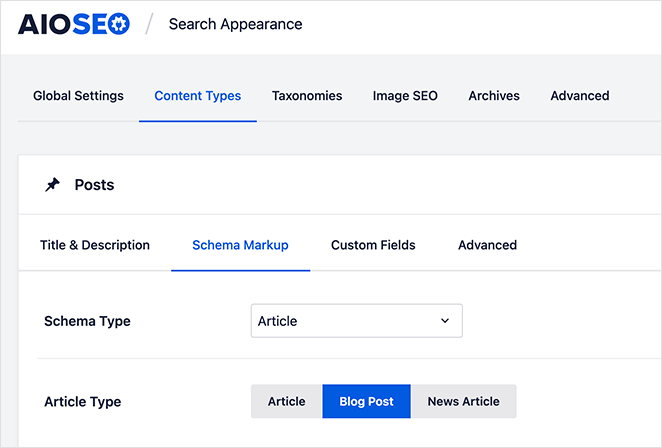662x448 pixels.
Task: Click the Article Type label
Action: 83,401
